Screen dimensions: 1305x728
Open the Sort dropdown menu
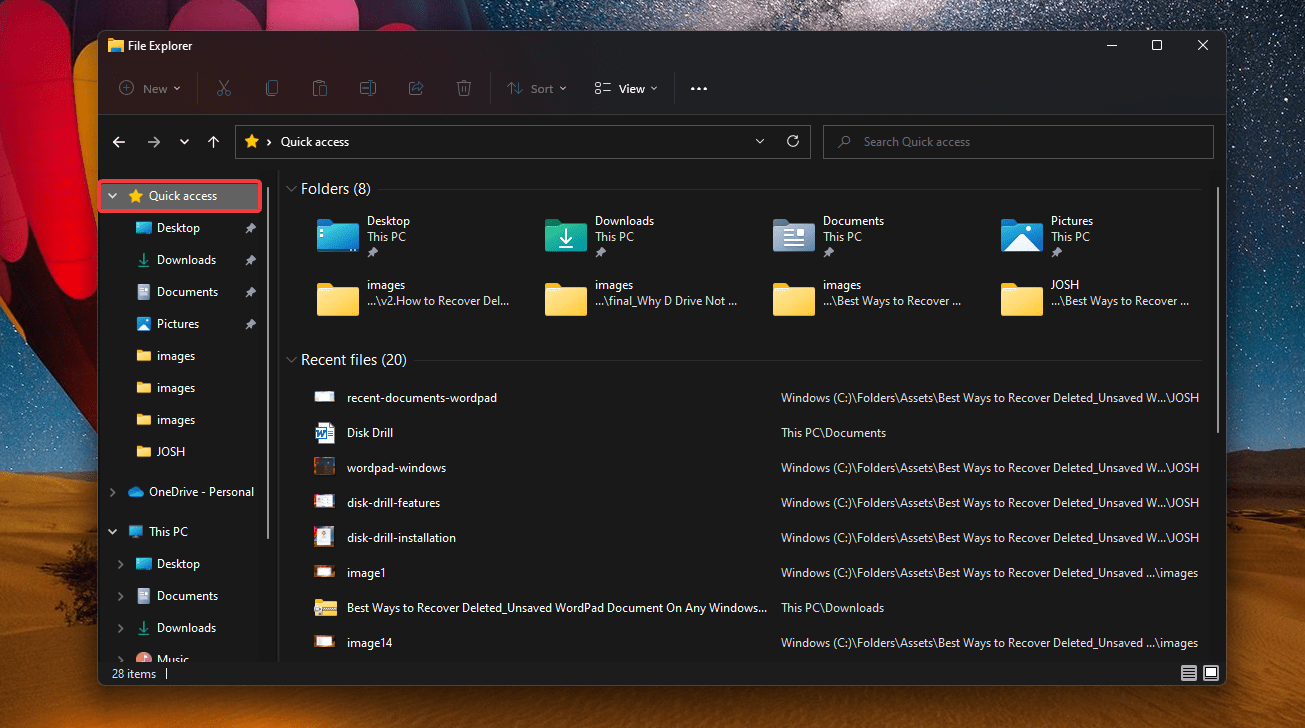(x=537, y=88)
